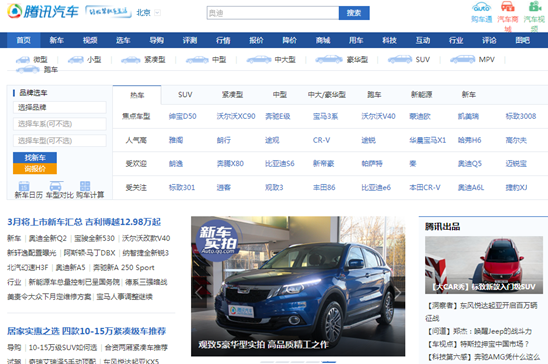Select the 紧凑型 car type icon
The image size is (548, 364).
point(130,60)
